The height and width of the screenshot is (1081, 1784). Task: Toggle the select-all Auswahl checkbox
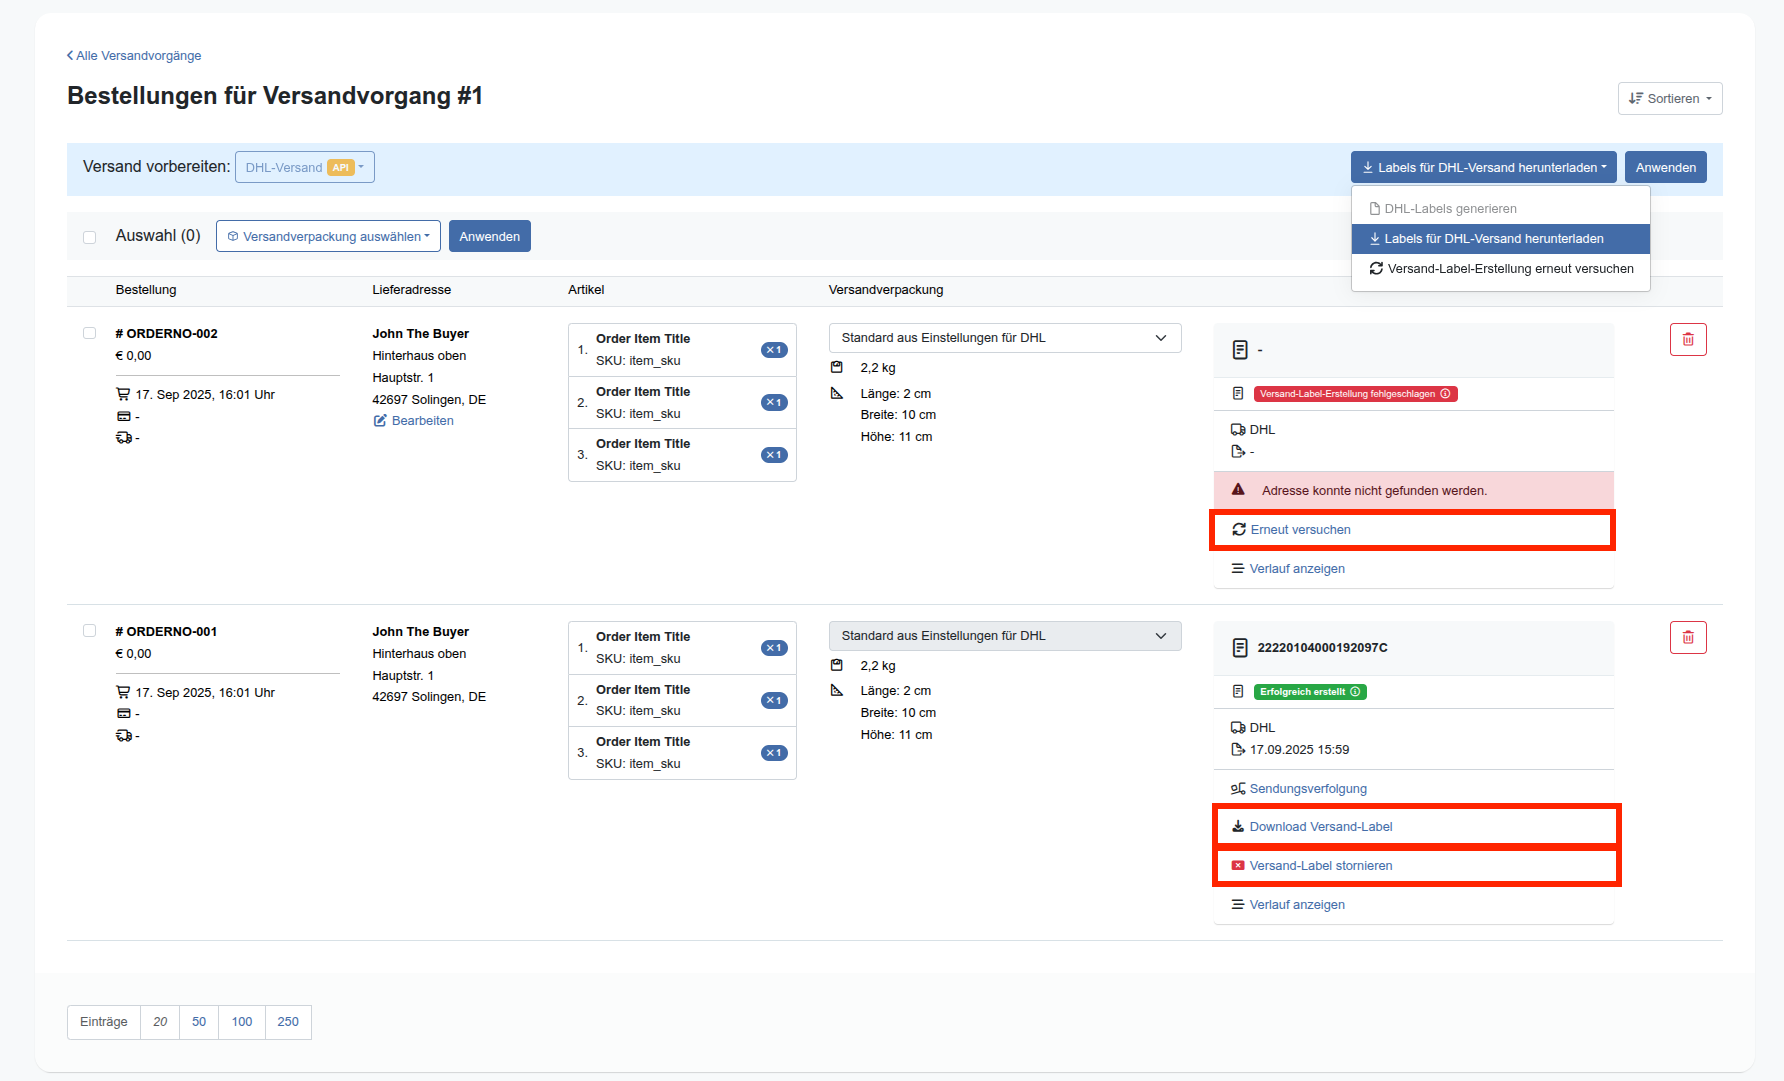tap(90, 237)
